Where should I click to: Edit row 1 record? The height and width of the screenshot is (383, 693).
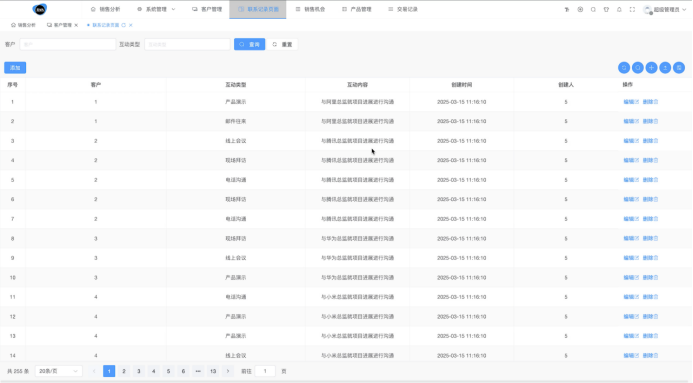(631, 102)
